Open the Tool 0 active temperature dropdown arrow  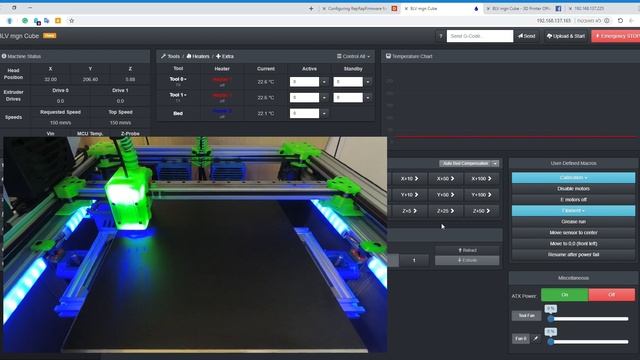tap(324, 82)
